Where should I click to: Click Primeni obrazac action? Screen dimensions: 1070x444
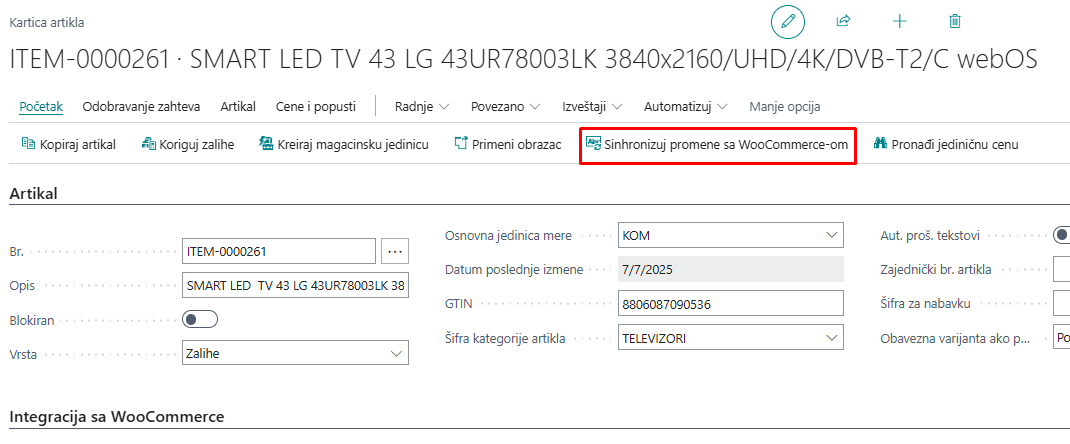(x=507, y=145)
